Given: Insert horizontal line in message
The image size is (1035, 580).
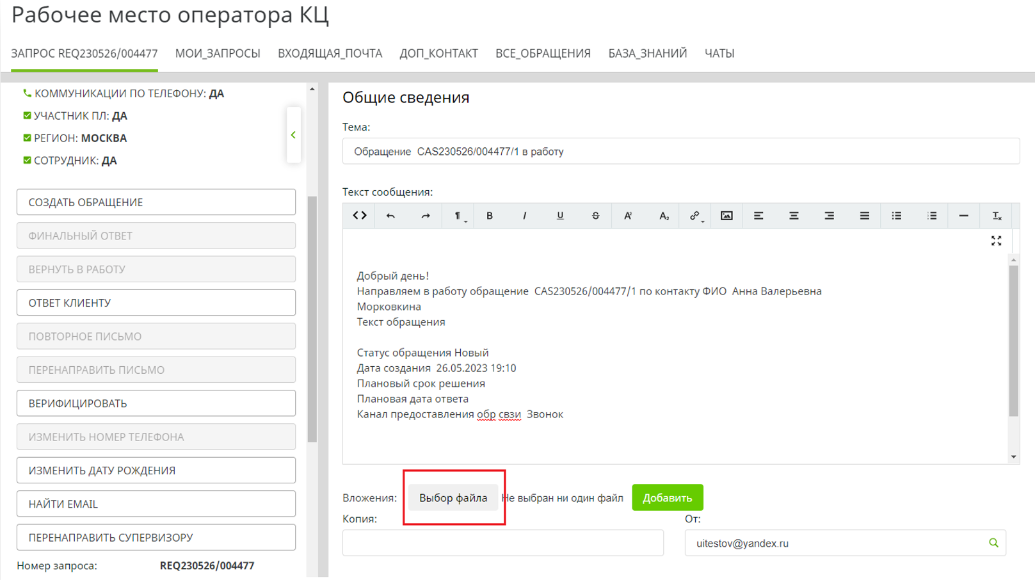Looking at the screenshot, I should coord(963,216).
